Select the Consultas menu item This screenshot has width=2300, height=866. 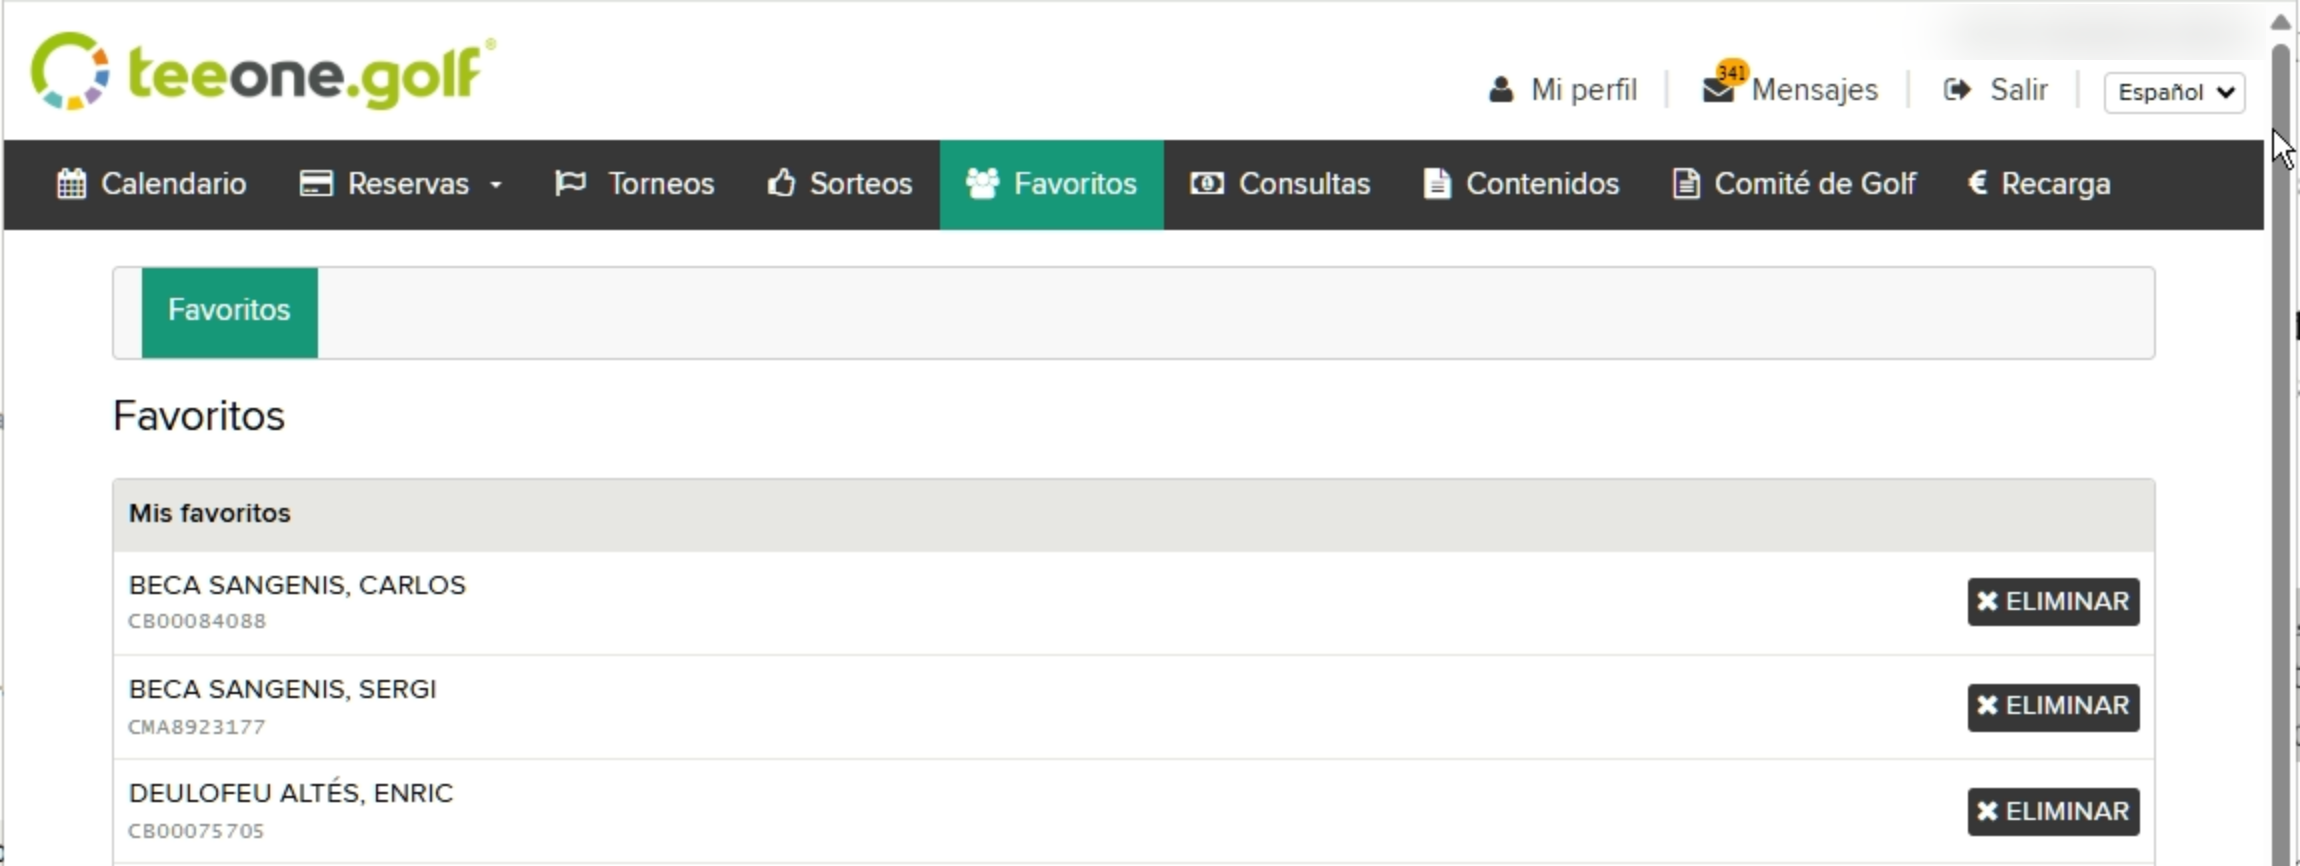(1280, 184)
